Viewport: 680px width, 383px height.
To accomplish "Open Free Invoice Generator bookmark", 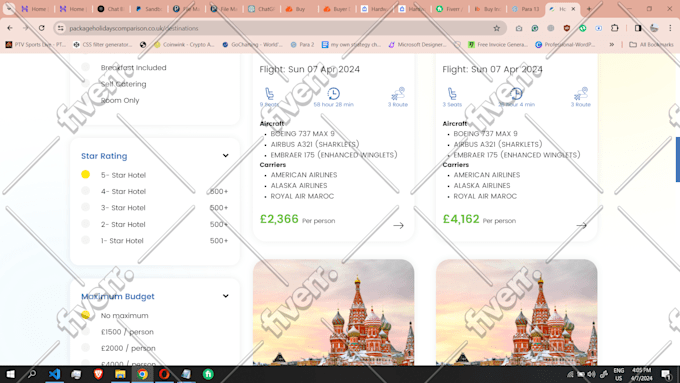I will [498, 44].
